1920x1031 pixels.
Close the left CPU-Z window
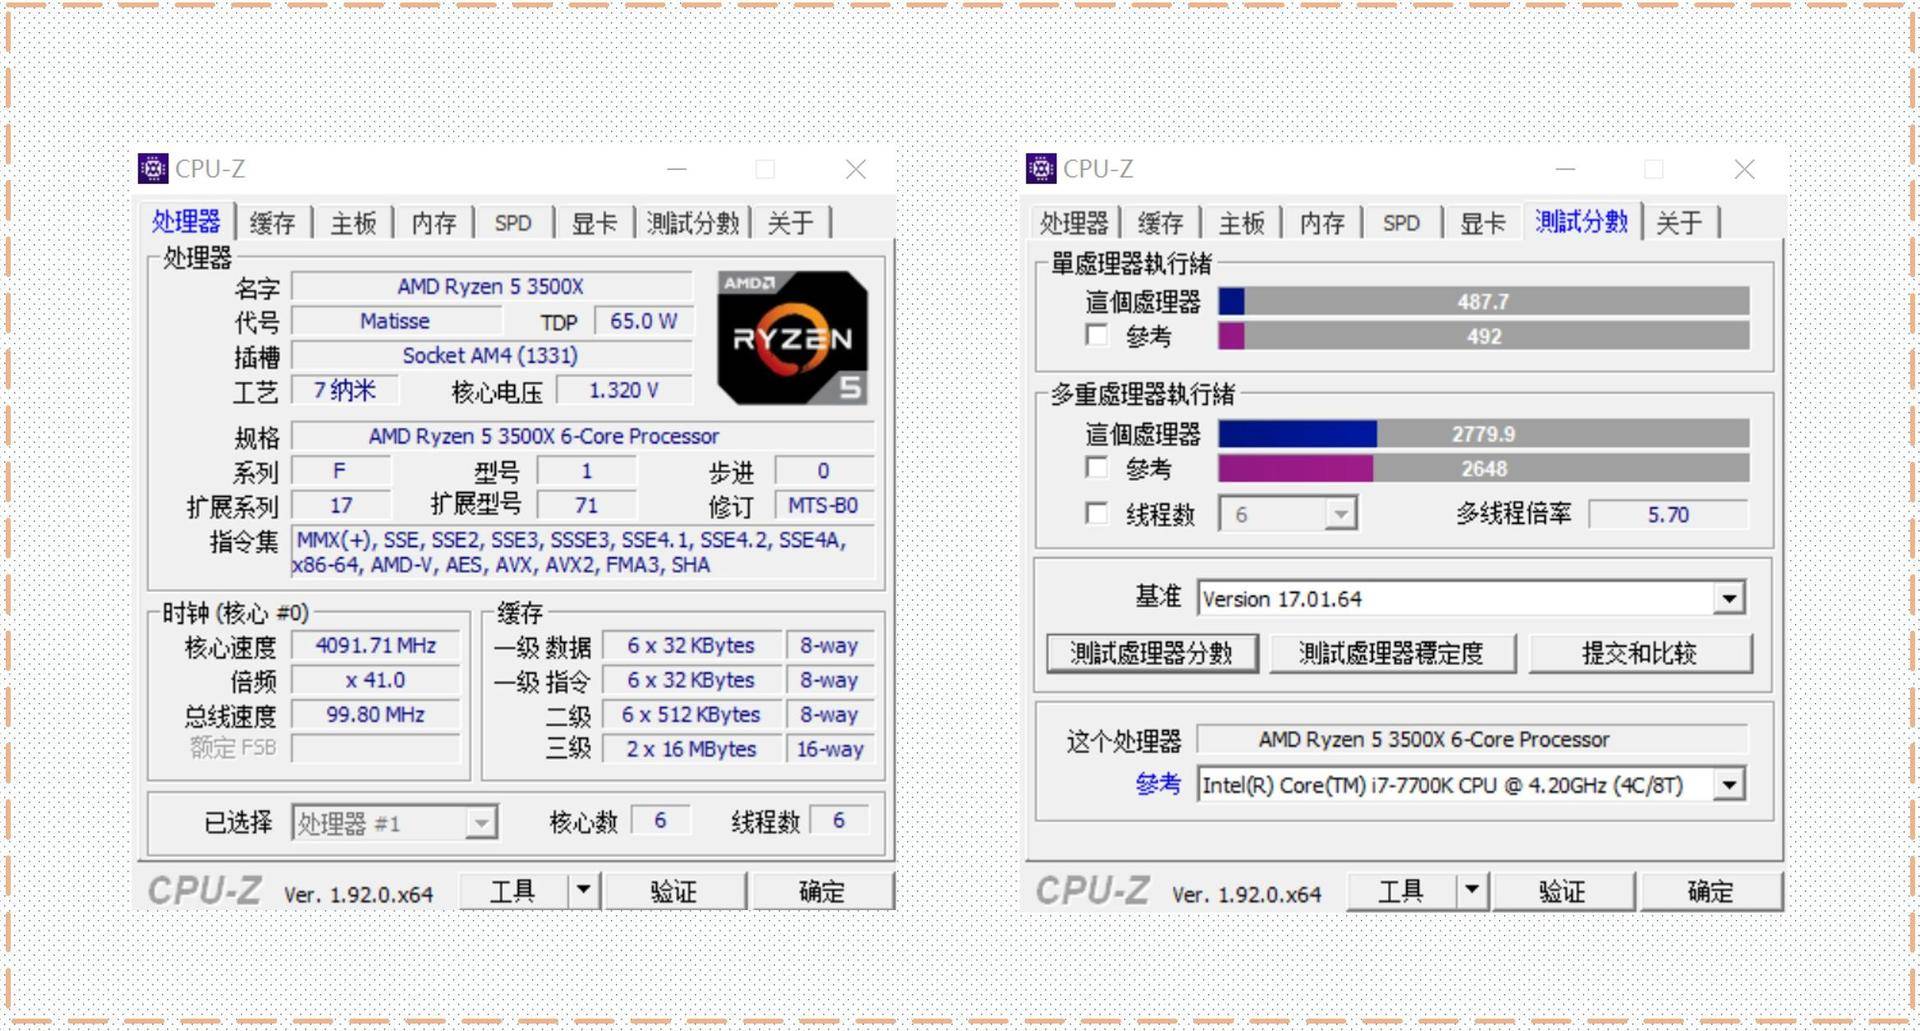(x=856, y=170)
